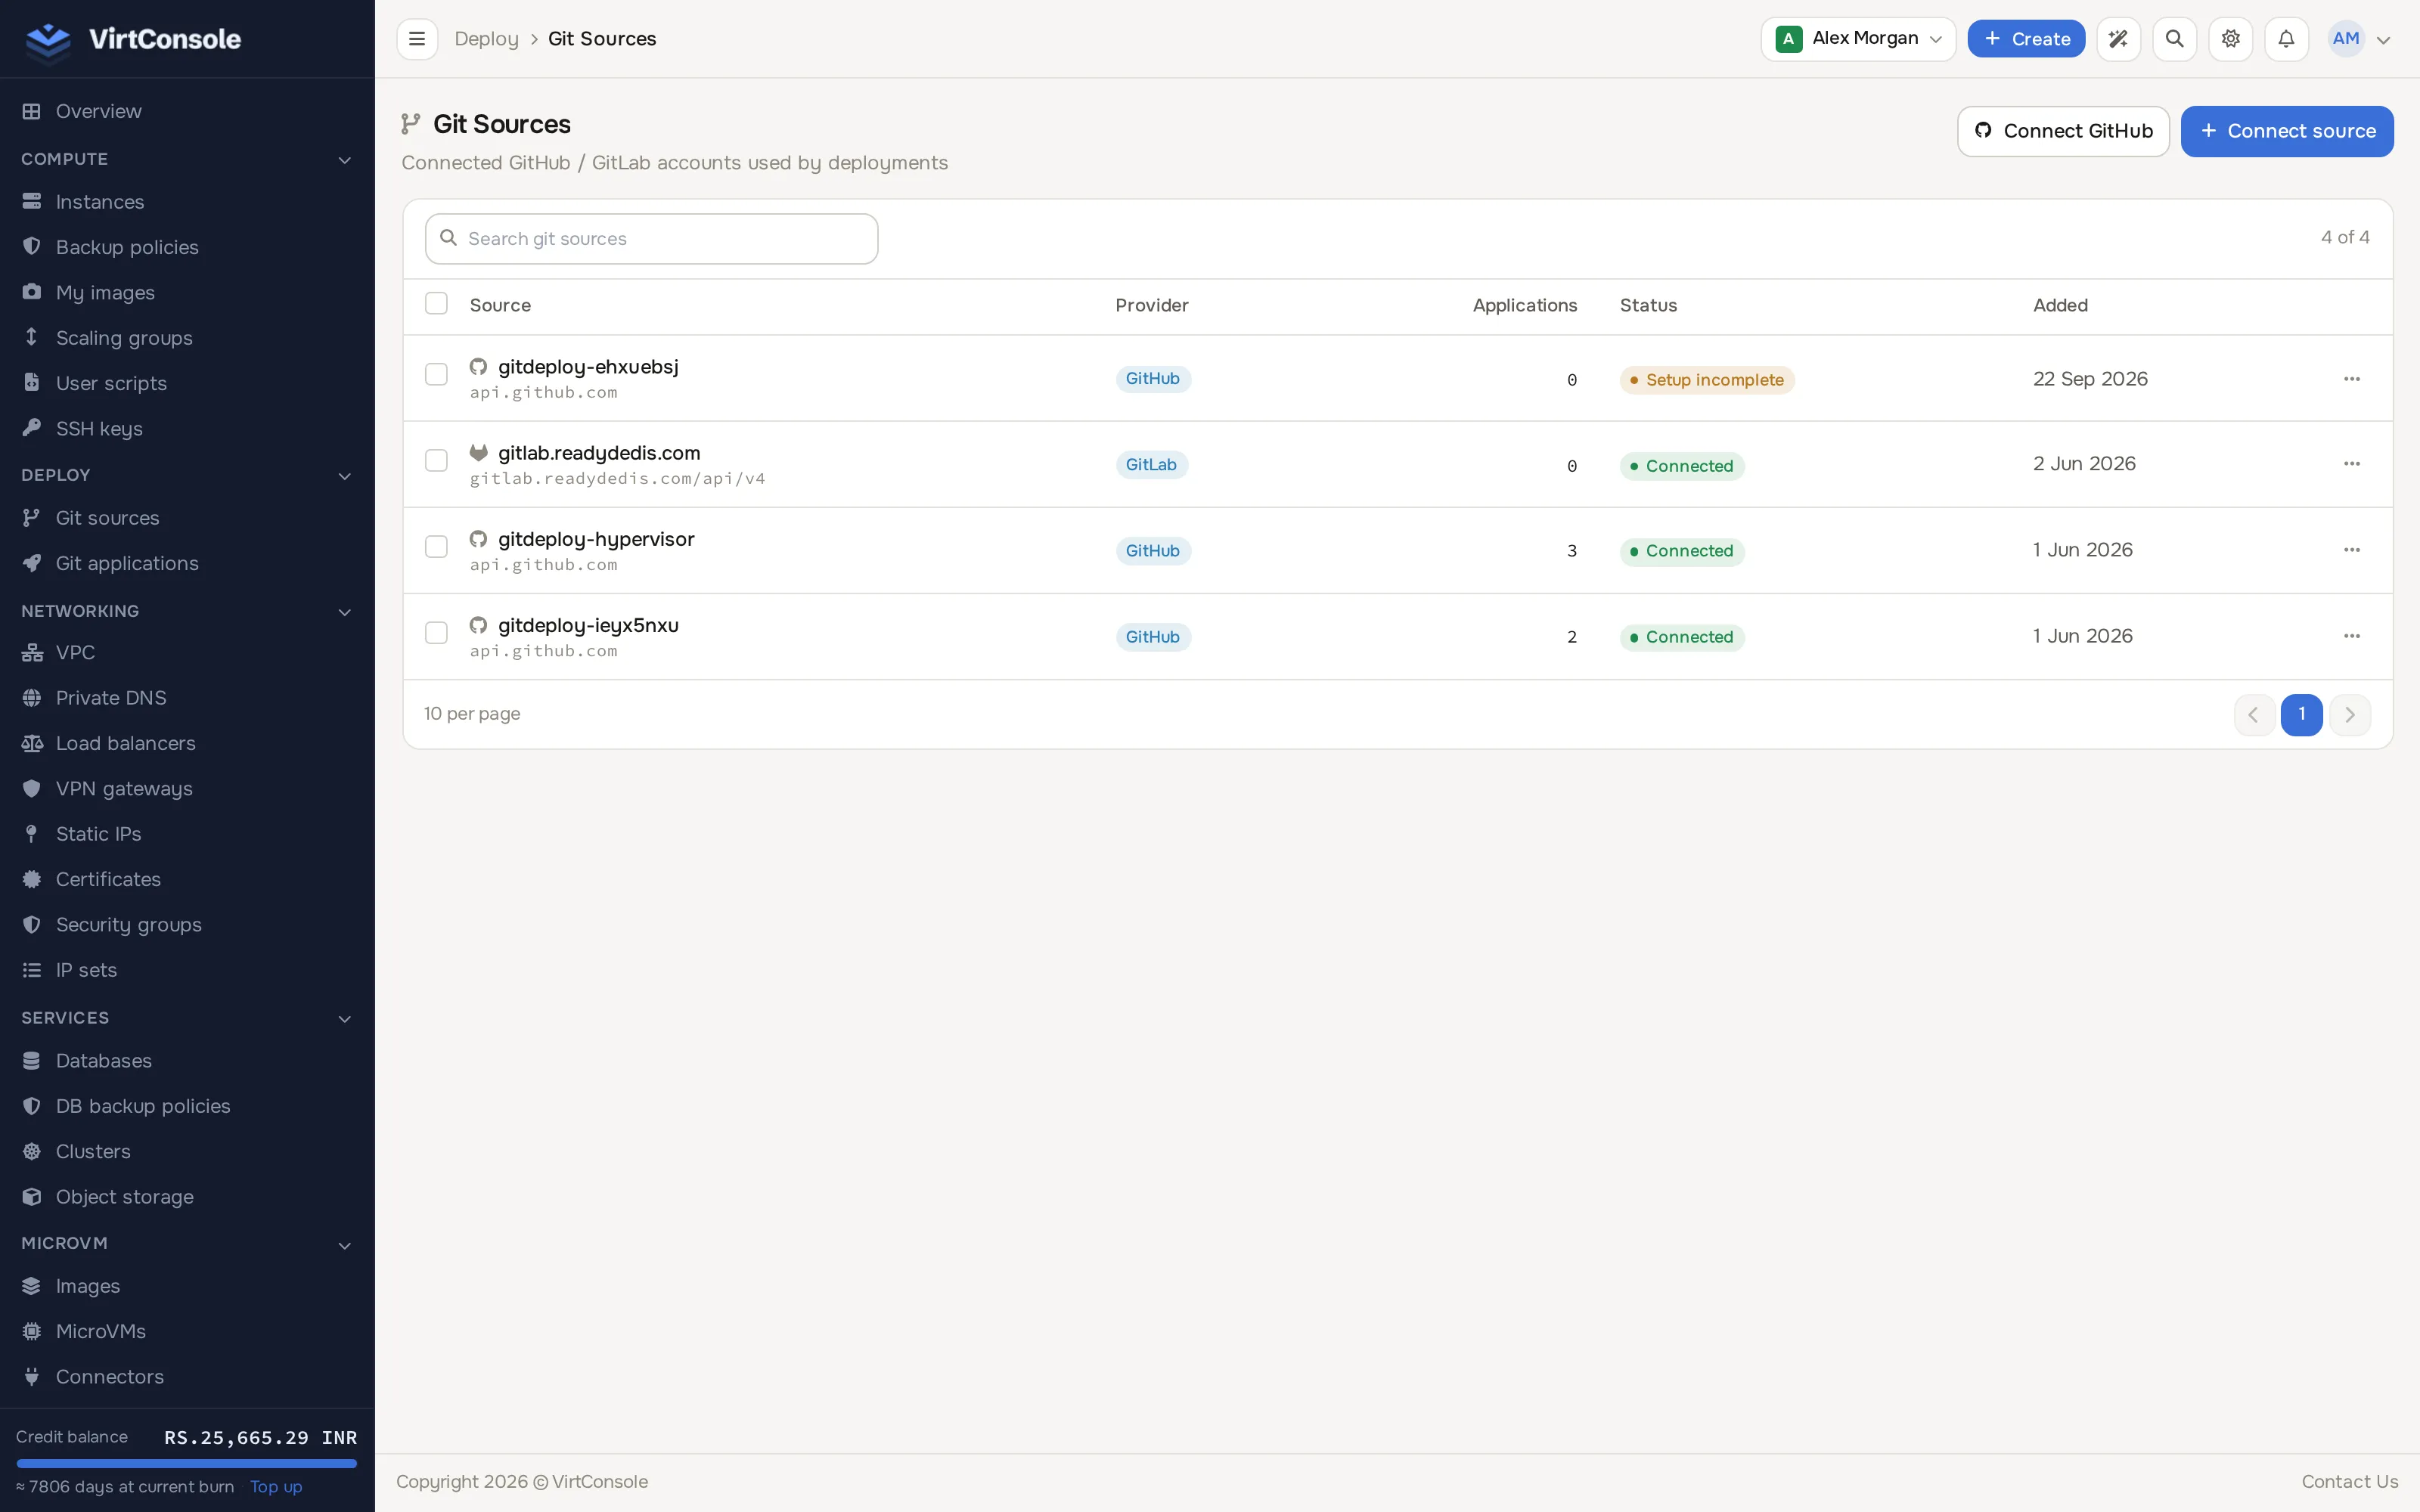The height and width of the screenshot is (1512, 2420).
Task: Click the blue Create button
Action: 2026,39
